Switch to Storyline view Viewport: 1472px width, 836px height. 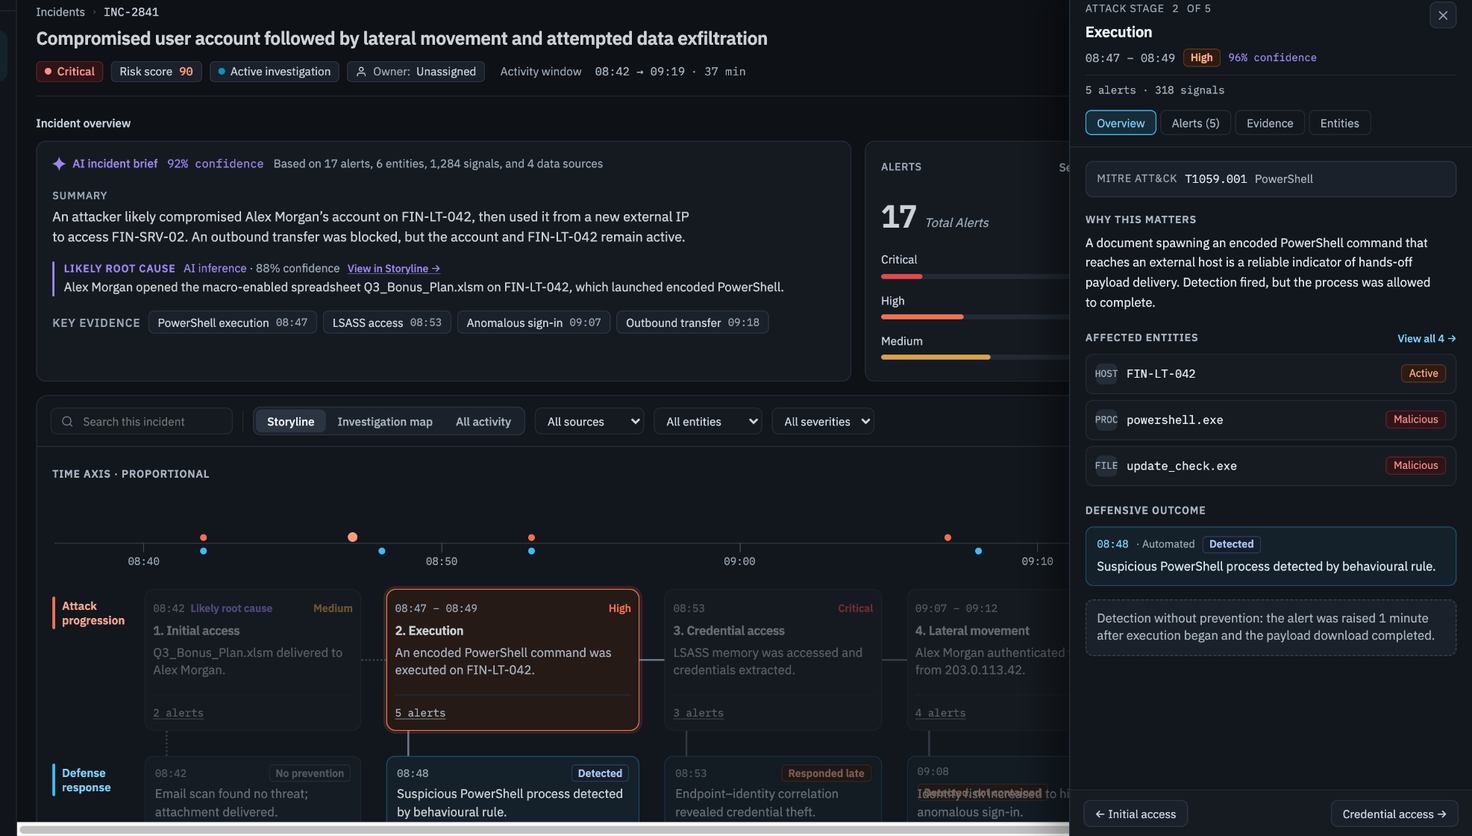click(x=290, y=422)
